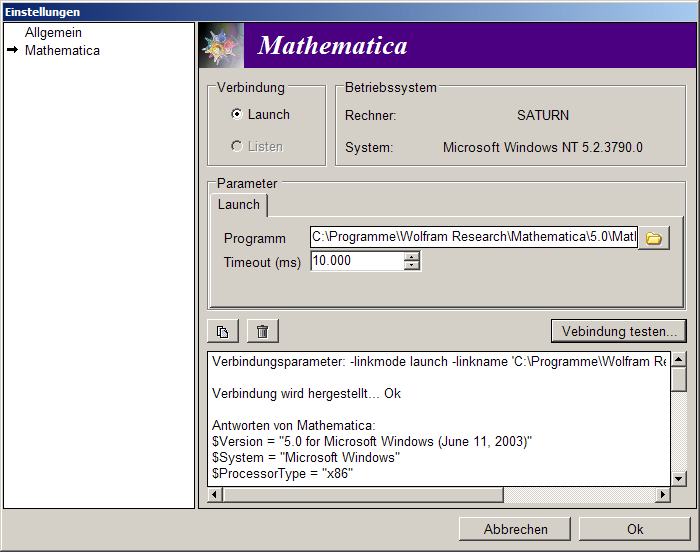Screen dimensions: 700x552
Task: Click the trash icon to clear log
Action: 262,331
